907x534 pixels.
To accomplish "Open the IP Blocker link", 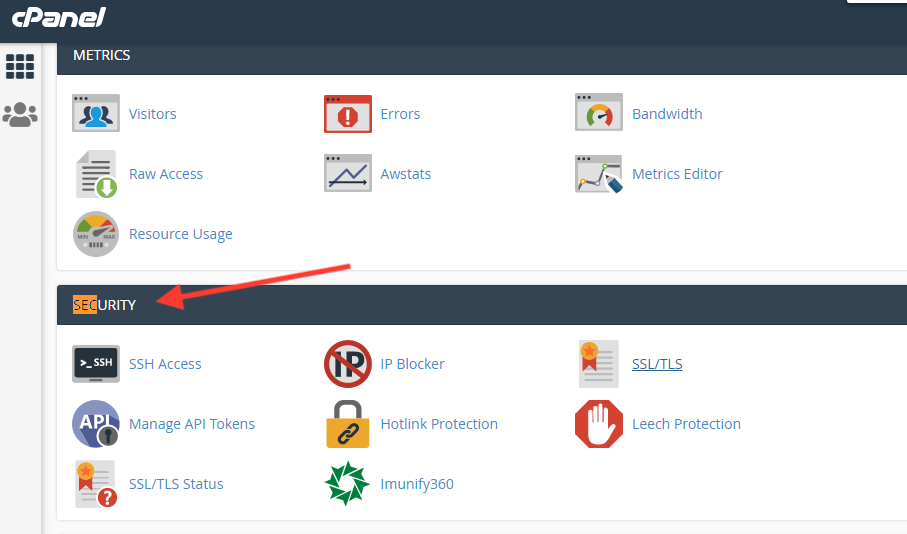I will (x=412, y=364).
